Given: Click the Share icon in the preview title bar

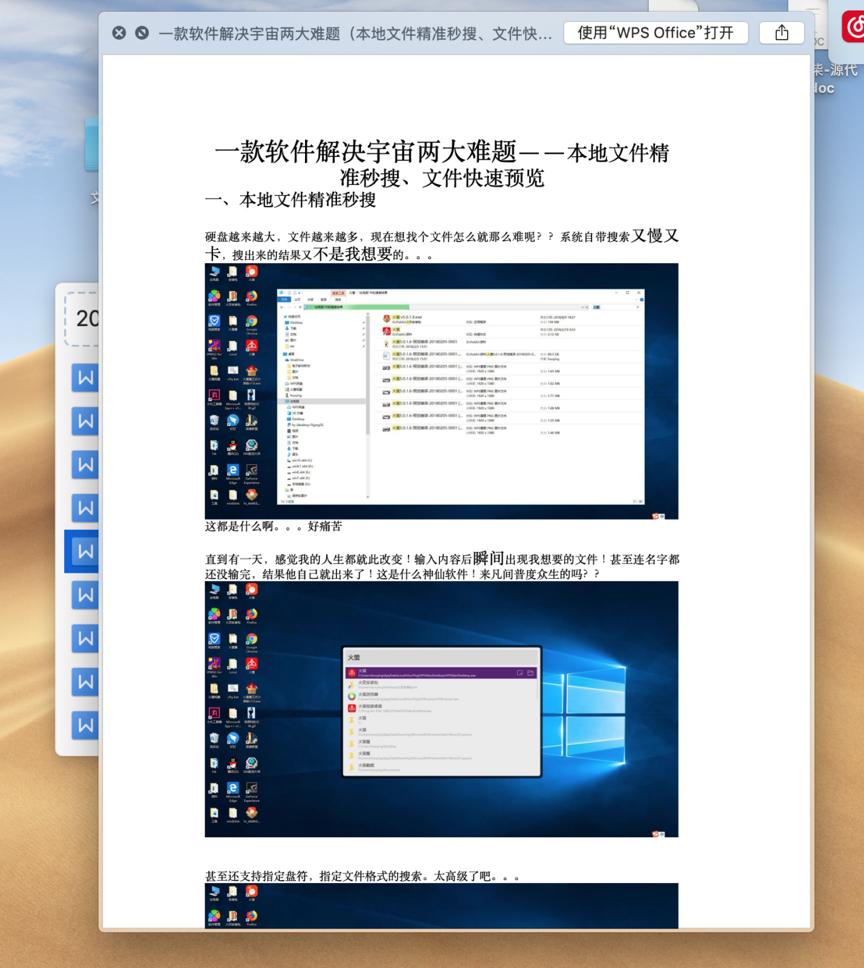Looking at the screenshot, I should point(781,32).
